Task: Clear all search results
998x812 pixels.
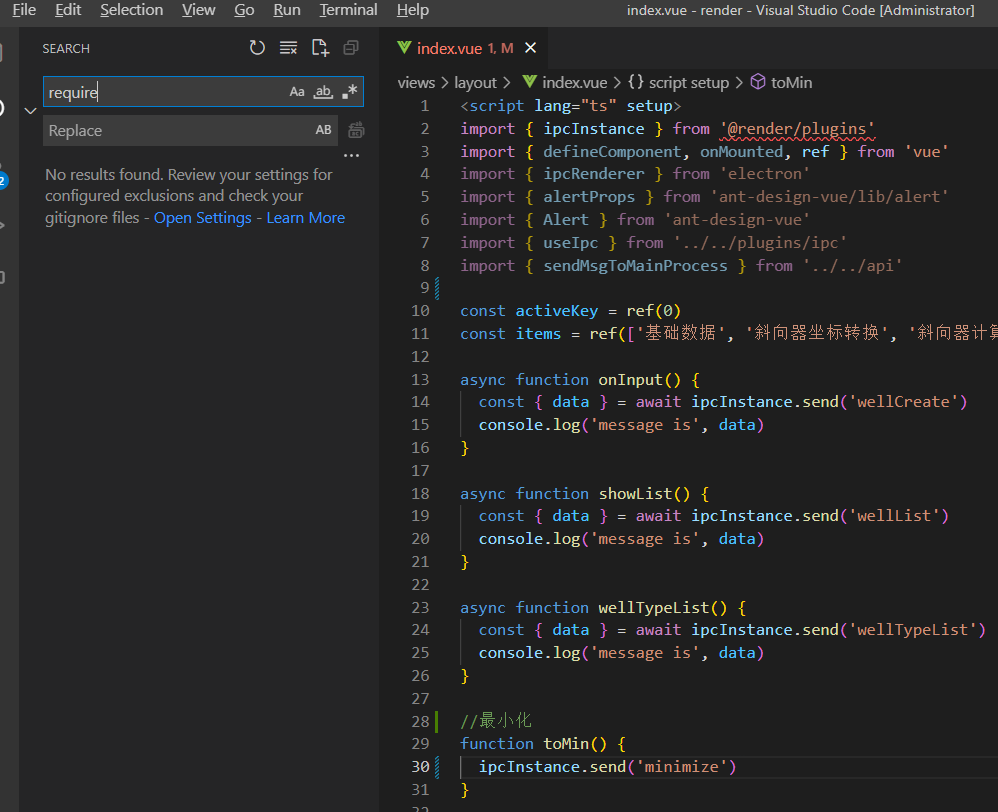Action: coord(288,47)
